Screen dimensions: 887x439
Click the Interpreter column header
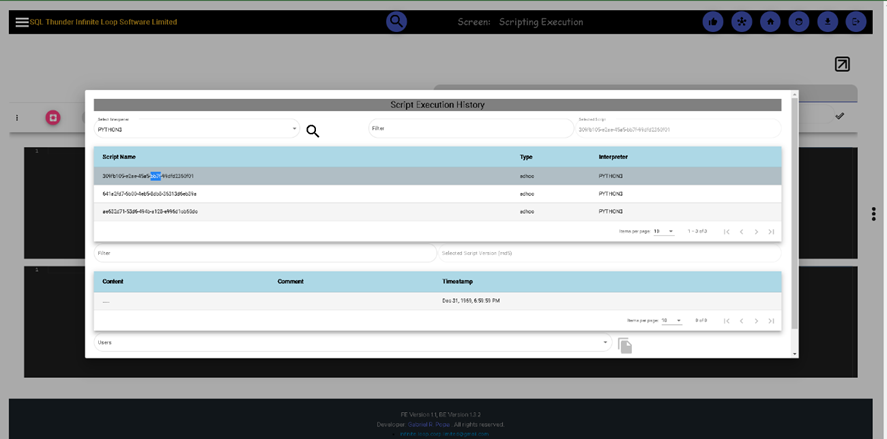click(613, 157)
